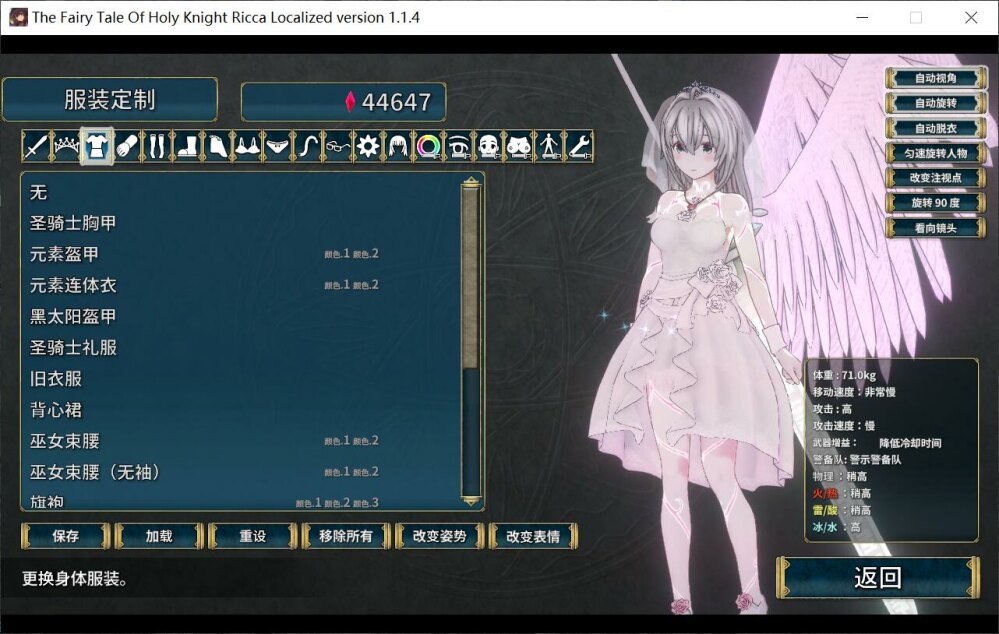Viewport: 999px width, 634px height.
Task: Select 黑太阳盔甲 in the list
Action: point(242,317)
